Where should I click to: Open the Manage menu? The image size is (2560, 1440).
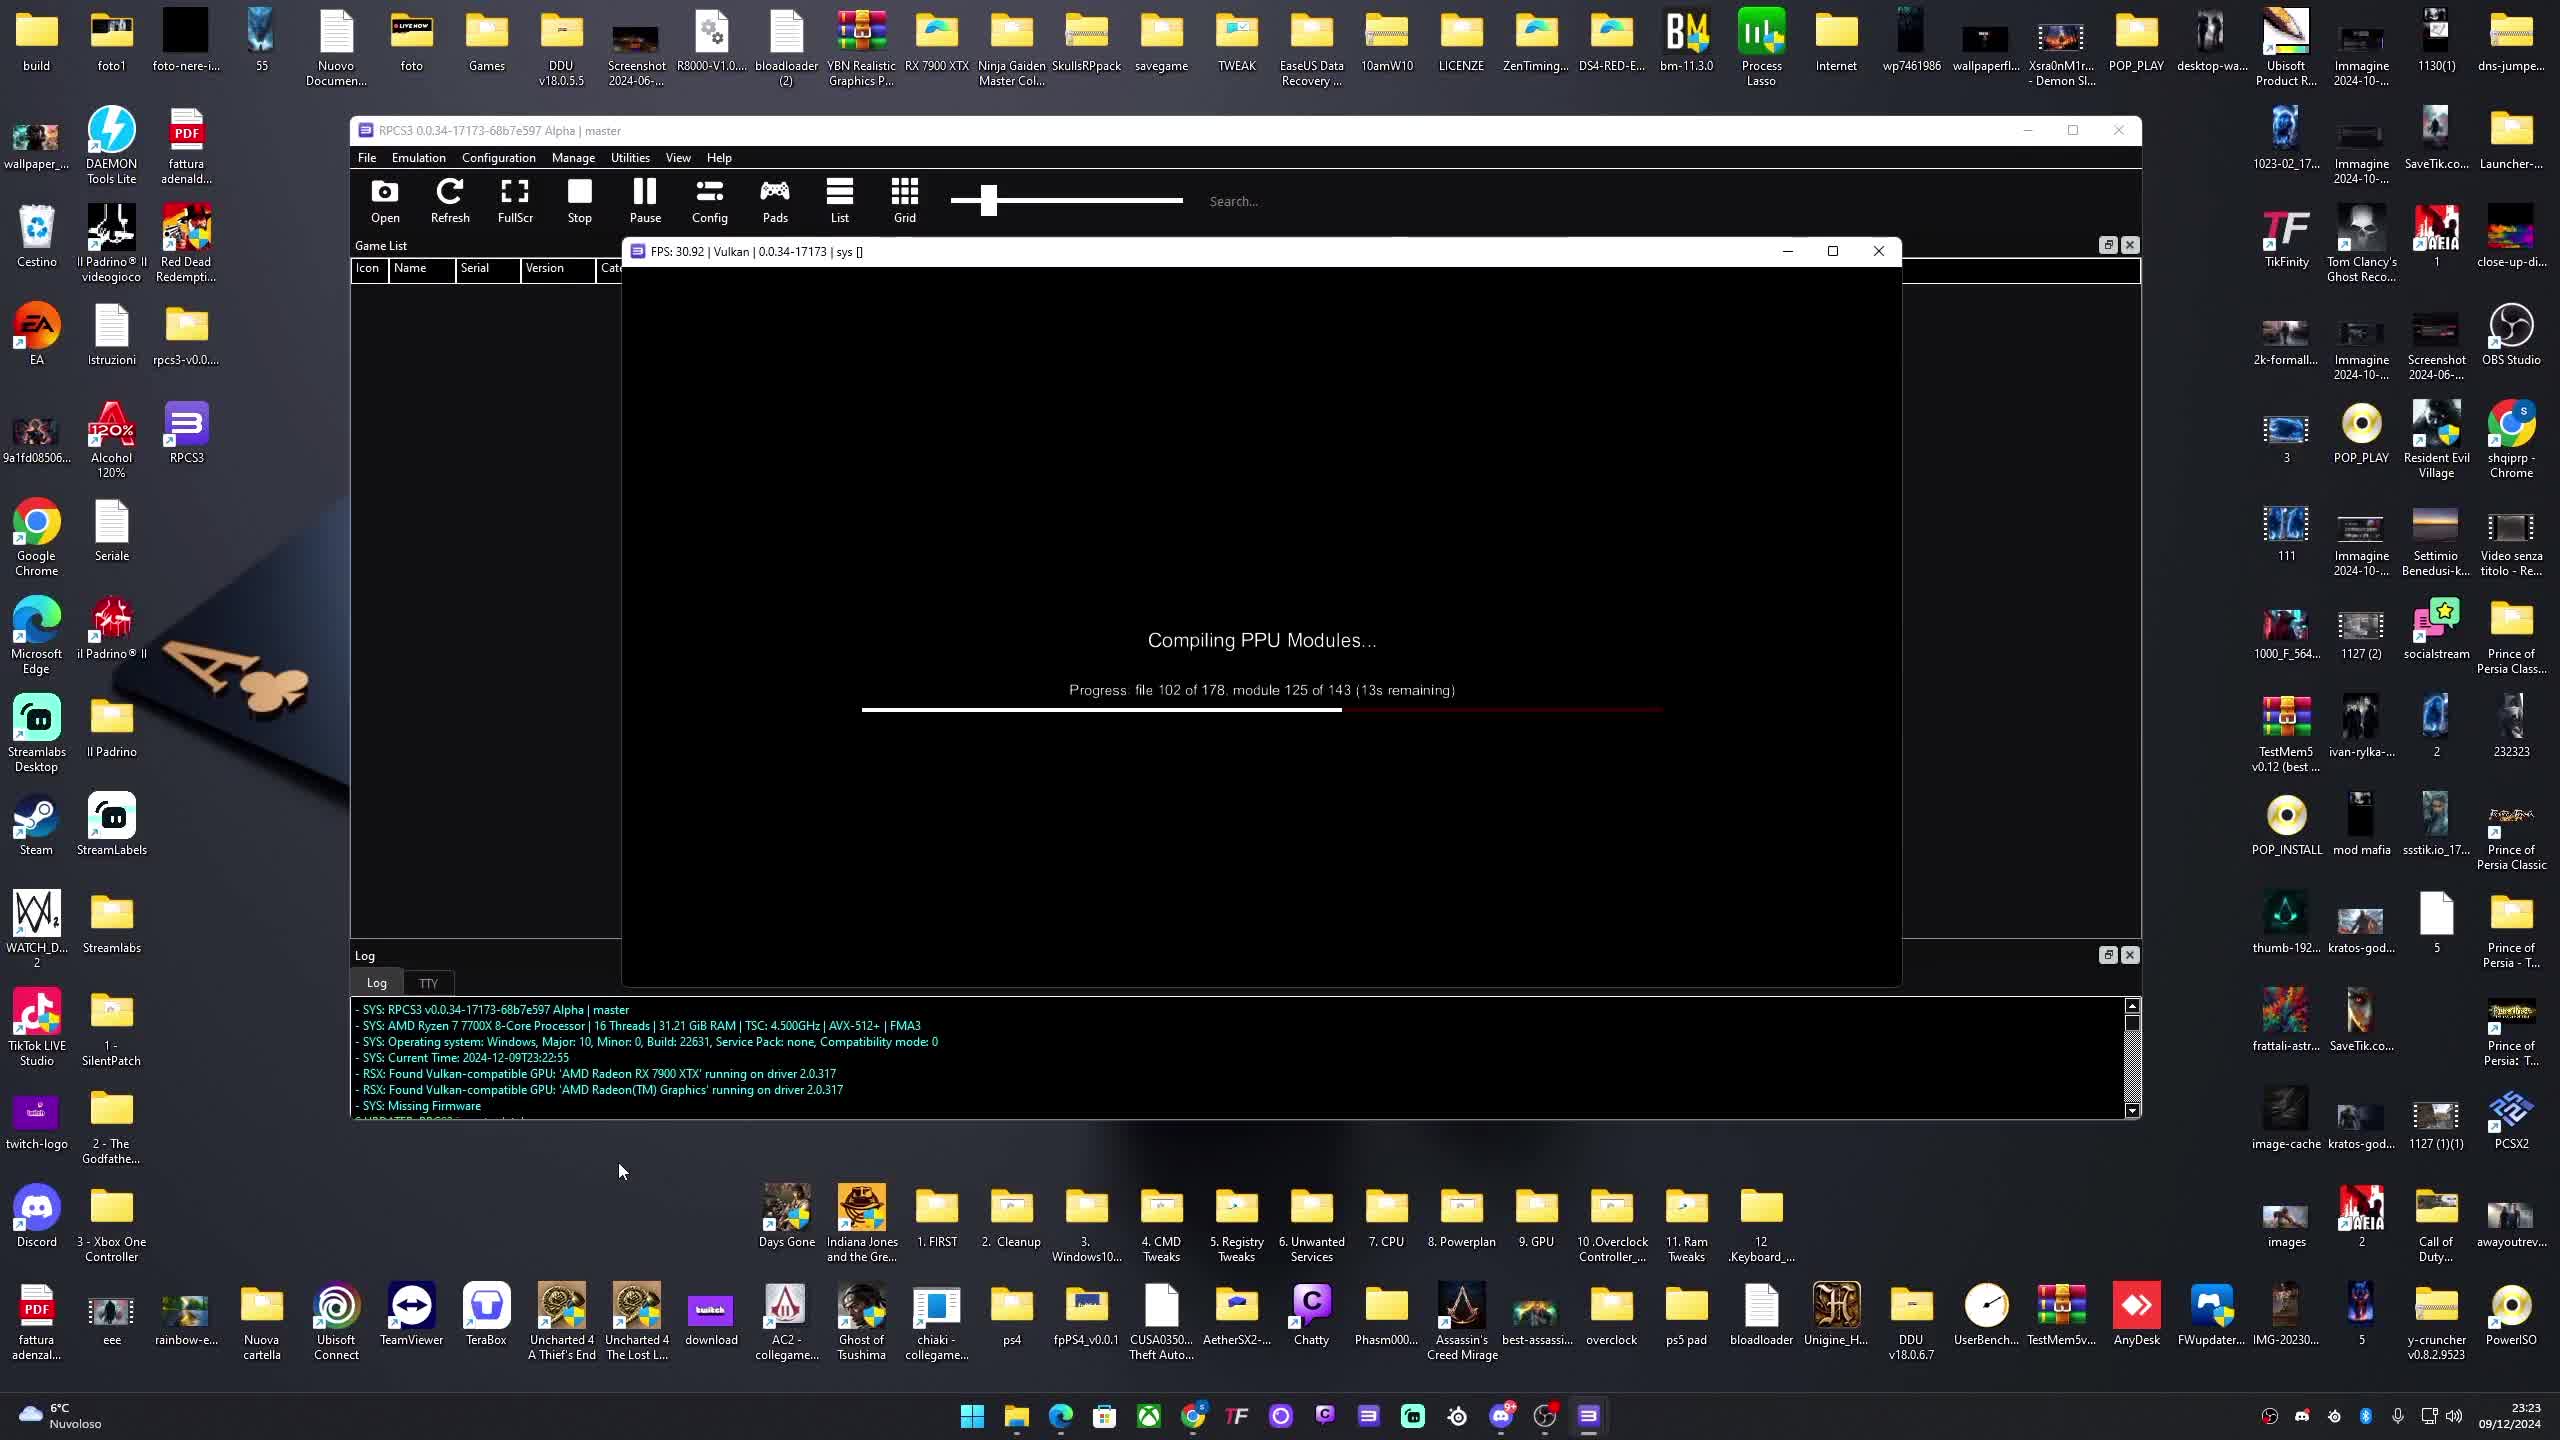pyautogui.click(x=573, y=158)
